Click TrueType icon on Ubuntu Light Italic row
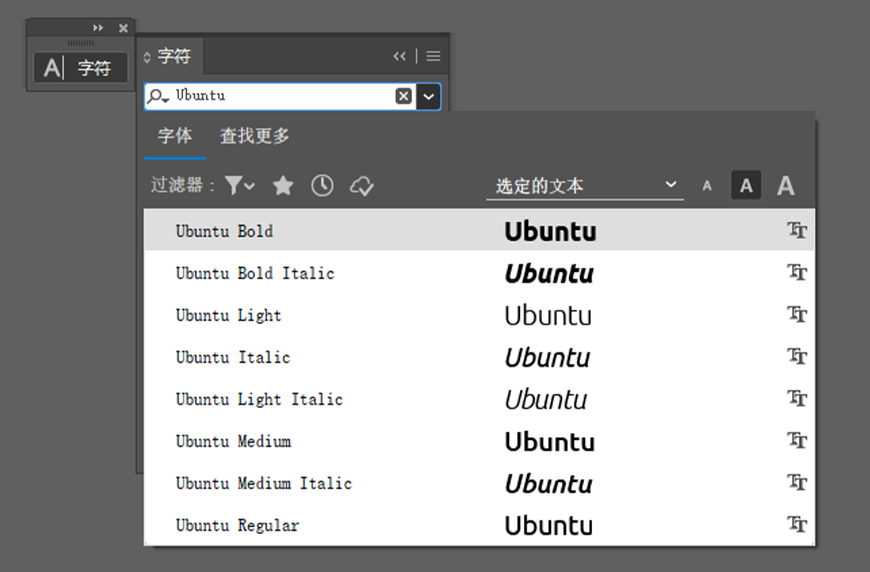Viewport: 870px width, 572px height. [797, 398]
